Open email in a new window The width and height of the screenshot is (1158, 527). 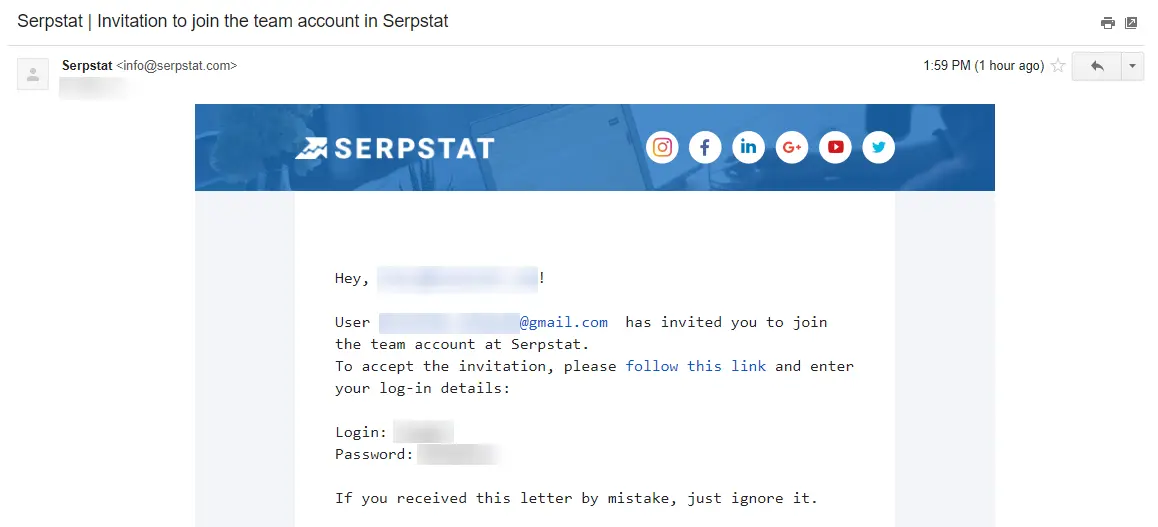click(x=1131, y=23)
